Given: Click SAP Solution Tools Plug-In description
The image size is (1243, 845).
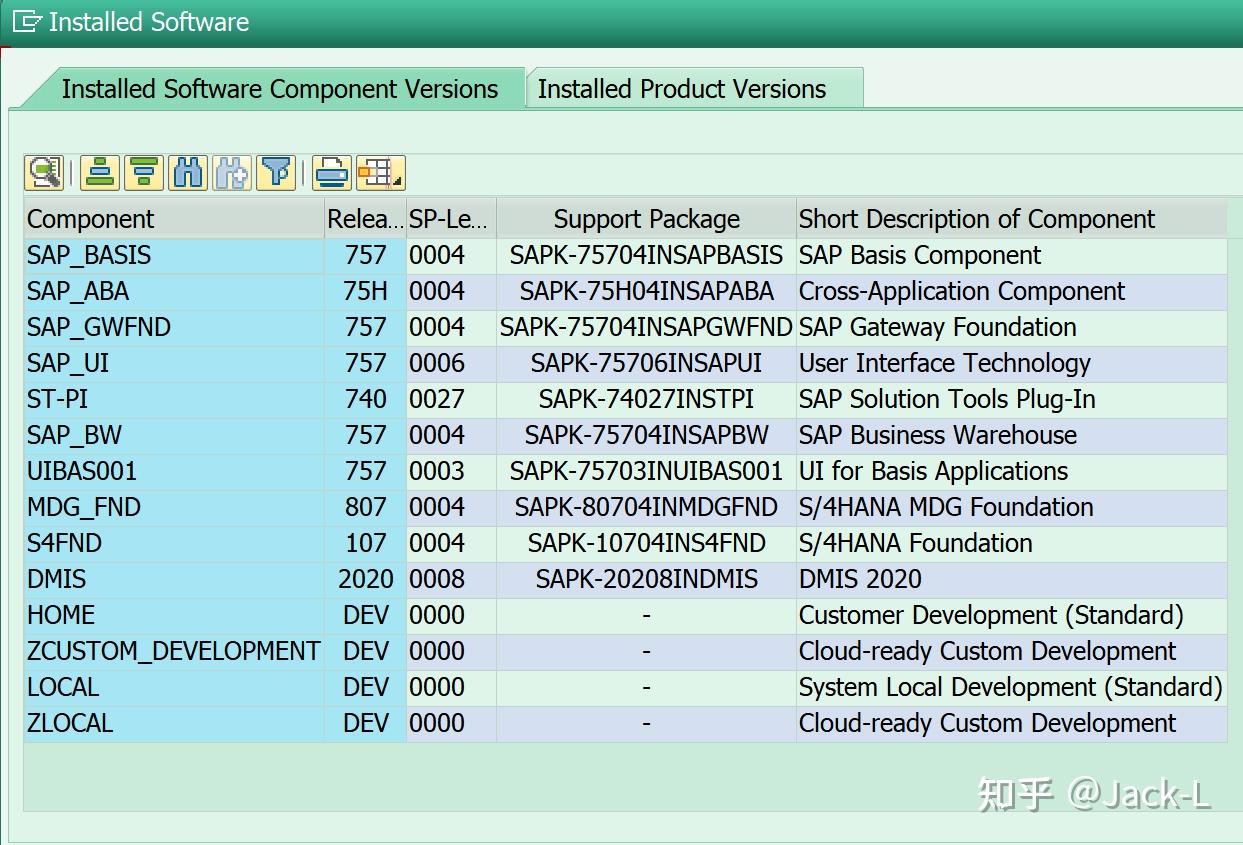Looking at the screenshot, I should coord(1011,399).
